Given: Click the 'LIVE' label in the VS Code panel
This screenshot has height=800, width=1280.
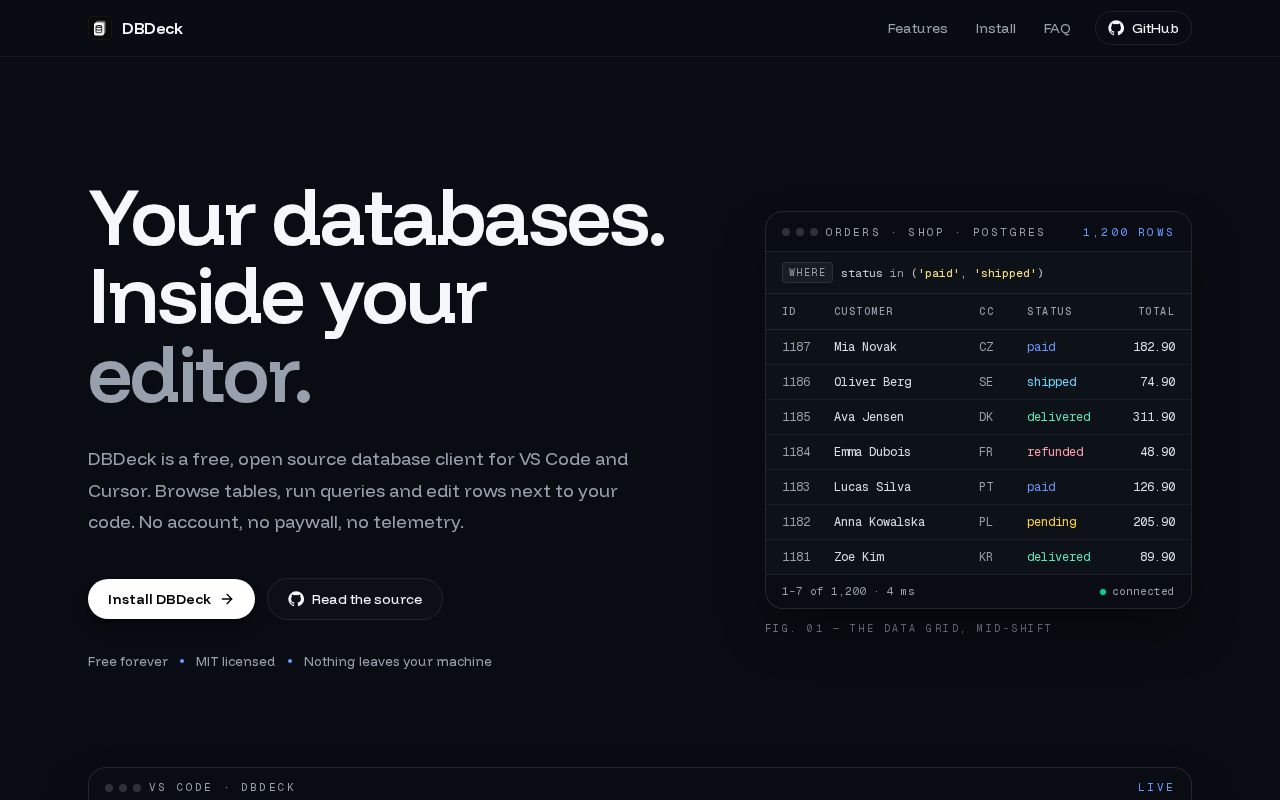Looking at the screenshot, I should click(1156, 787).
